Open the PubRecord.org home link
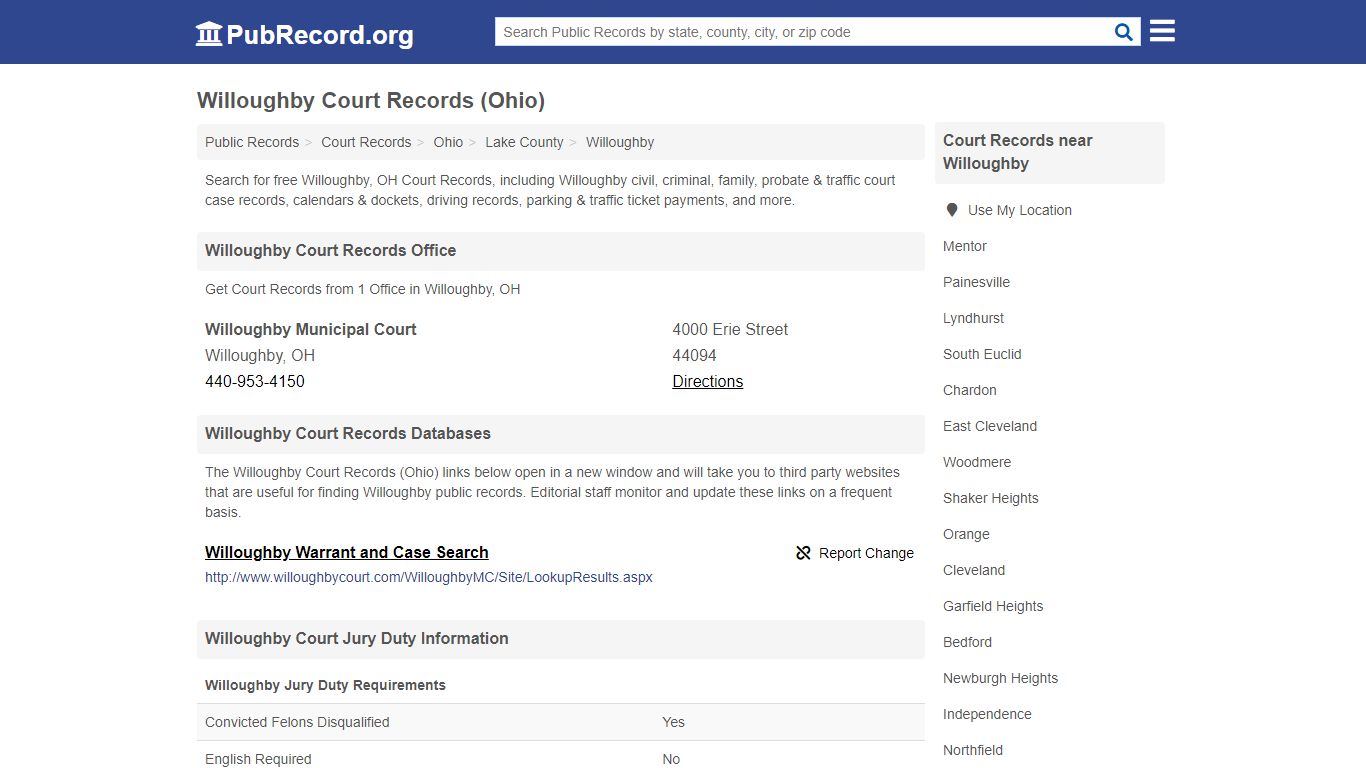 click(304, 34)
